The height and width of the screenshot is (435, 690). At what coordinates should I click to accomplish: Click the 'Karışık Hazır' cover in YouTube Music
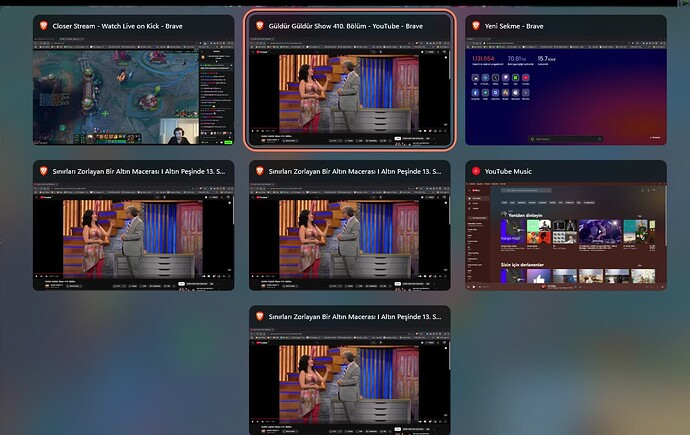513,232
